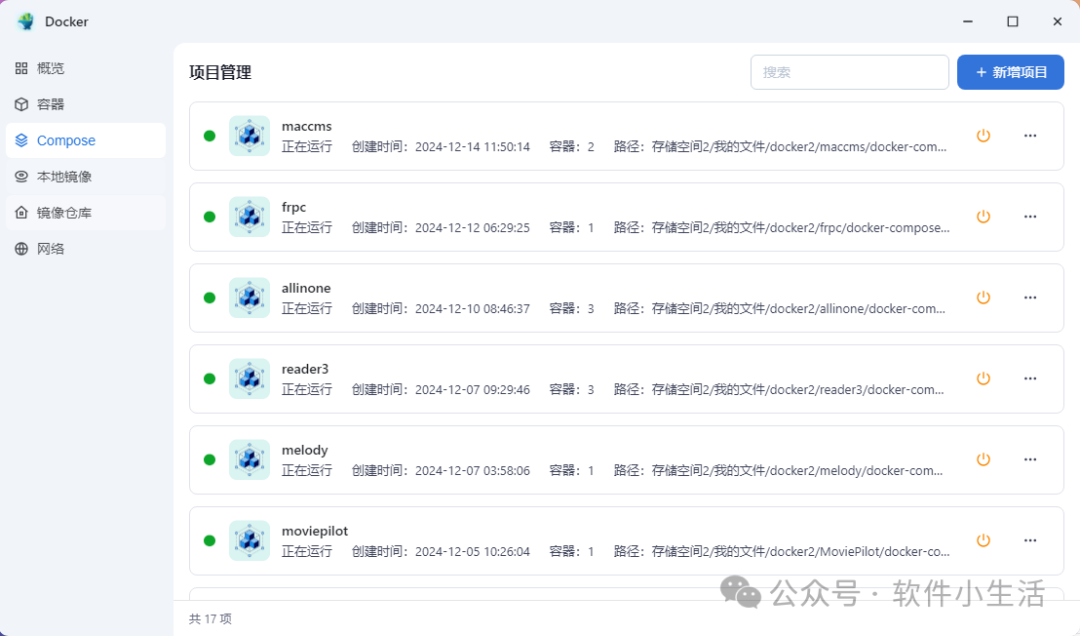Open the 概览 overview section
1080x636 pixels.
click(x=85, y=68)
